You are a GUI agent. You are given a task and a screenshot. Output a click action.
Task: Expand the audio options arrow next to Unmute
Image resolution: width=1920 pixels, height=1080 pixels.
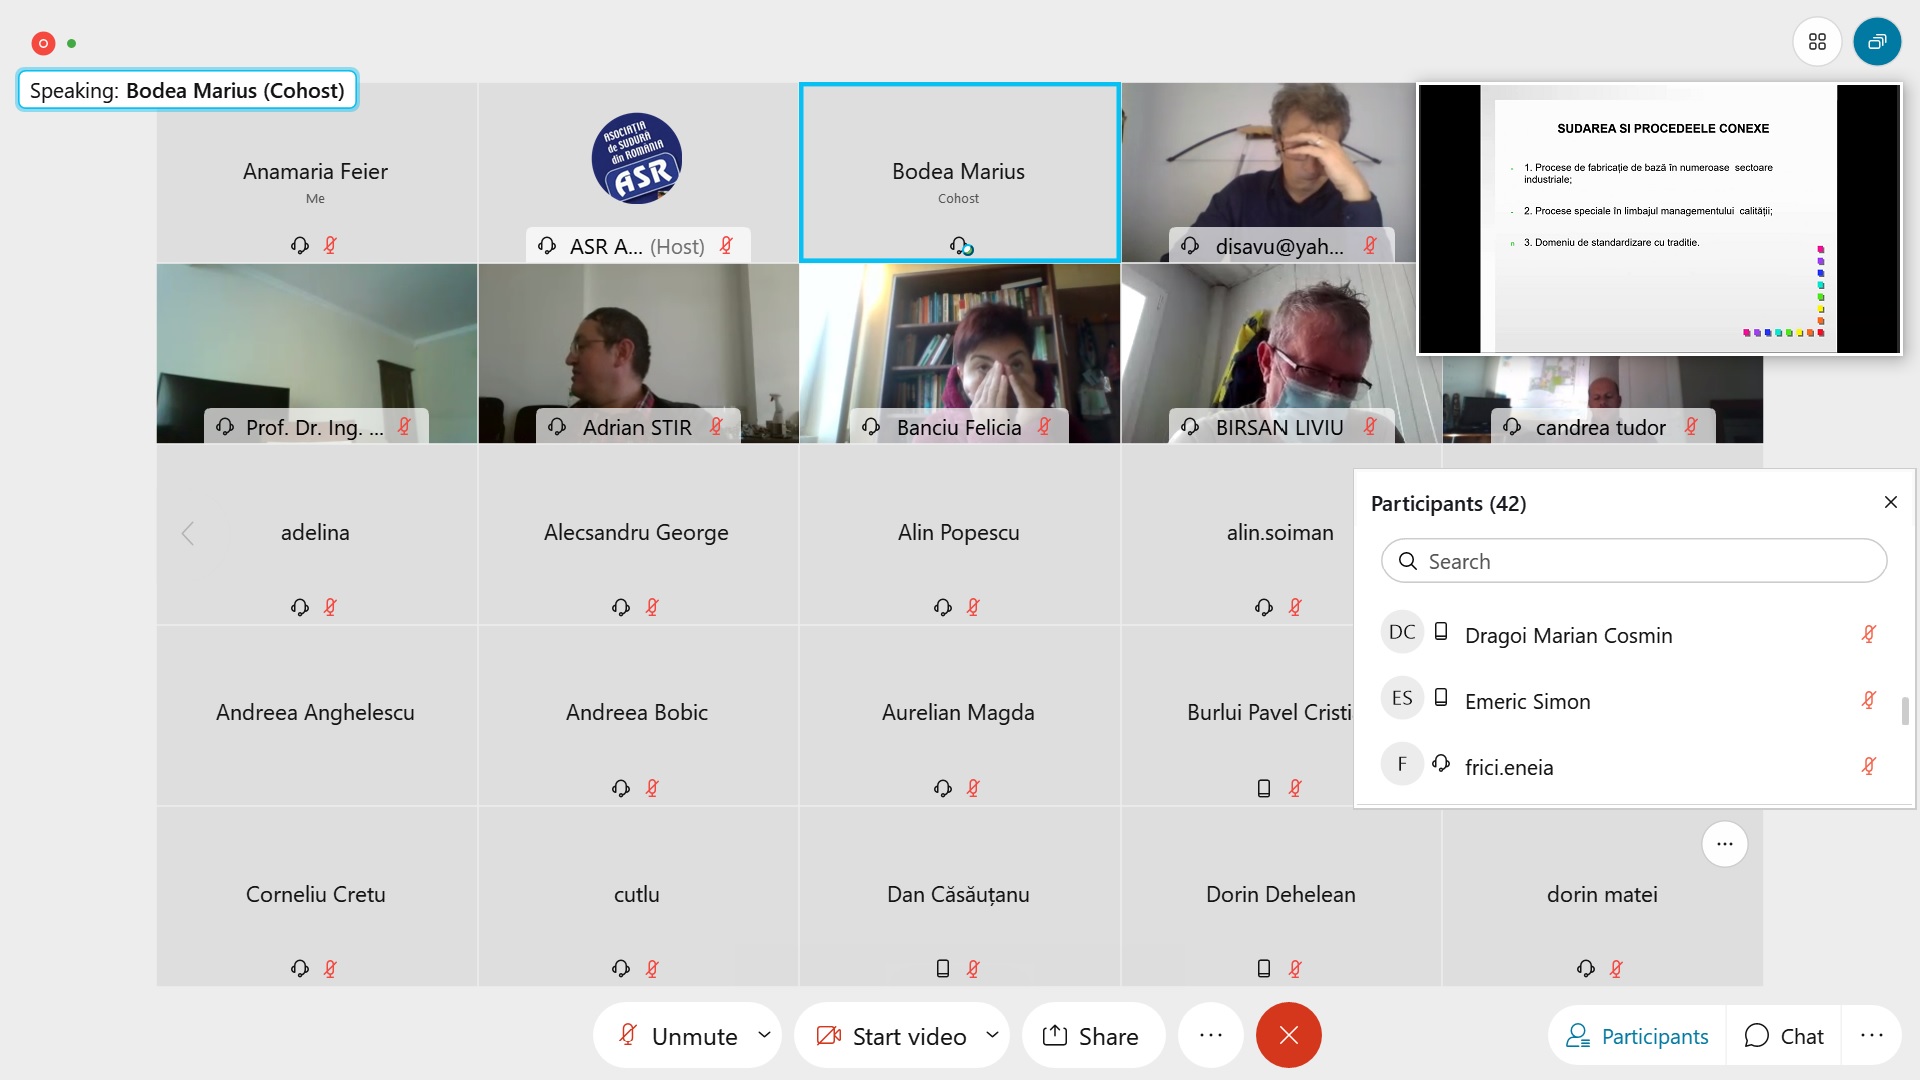click(x=765, y=1035)
